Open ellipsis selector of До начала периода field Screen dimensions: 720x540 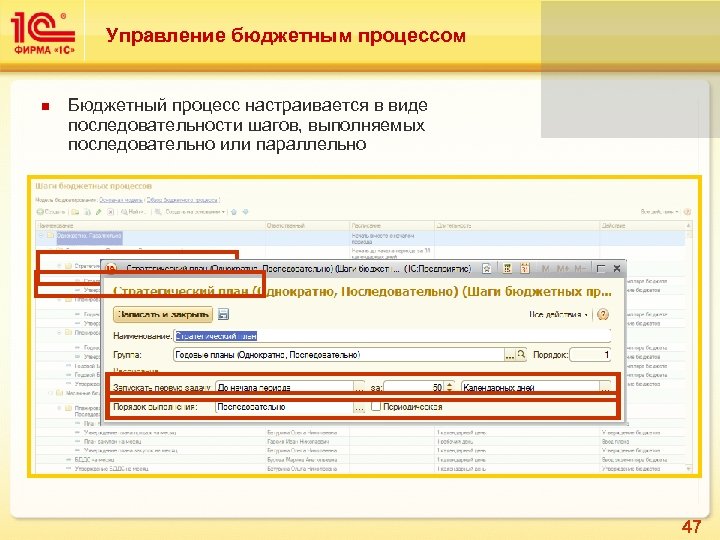click(360, 388)
